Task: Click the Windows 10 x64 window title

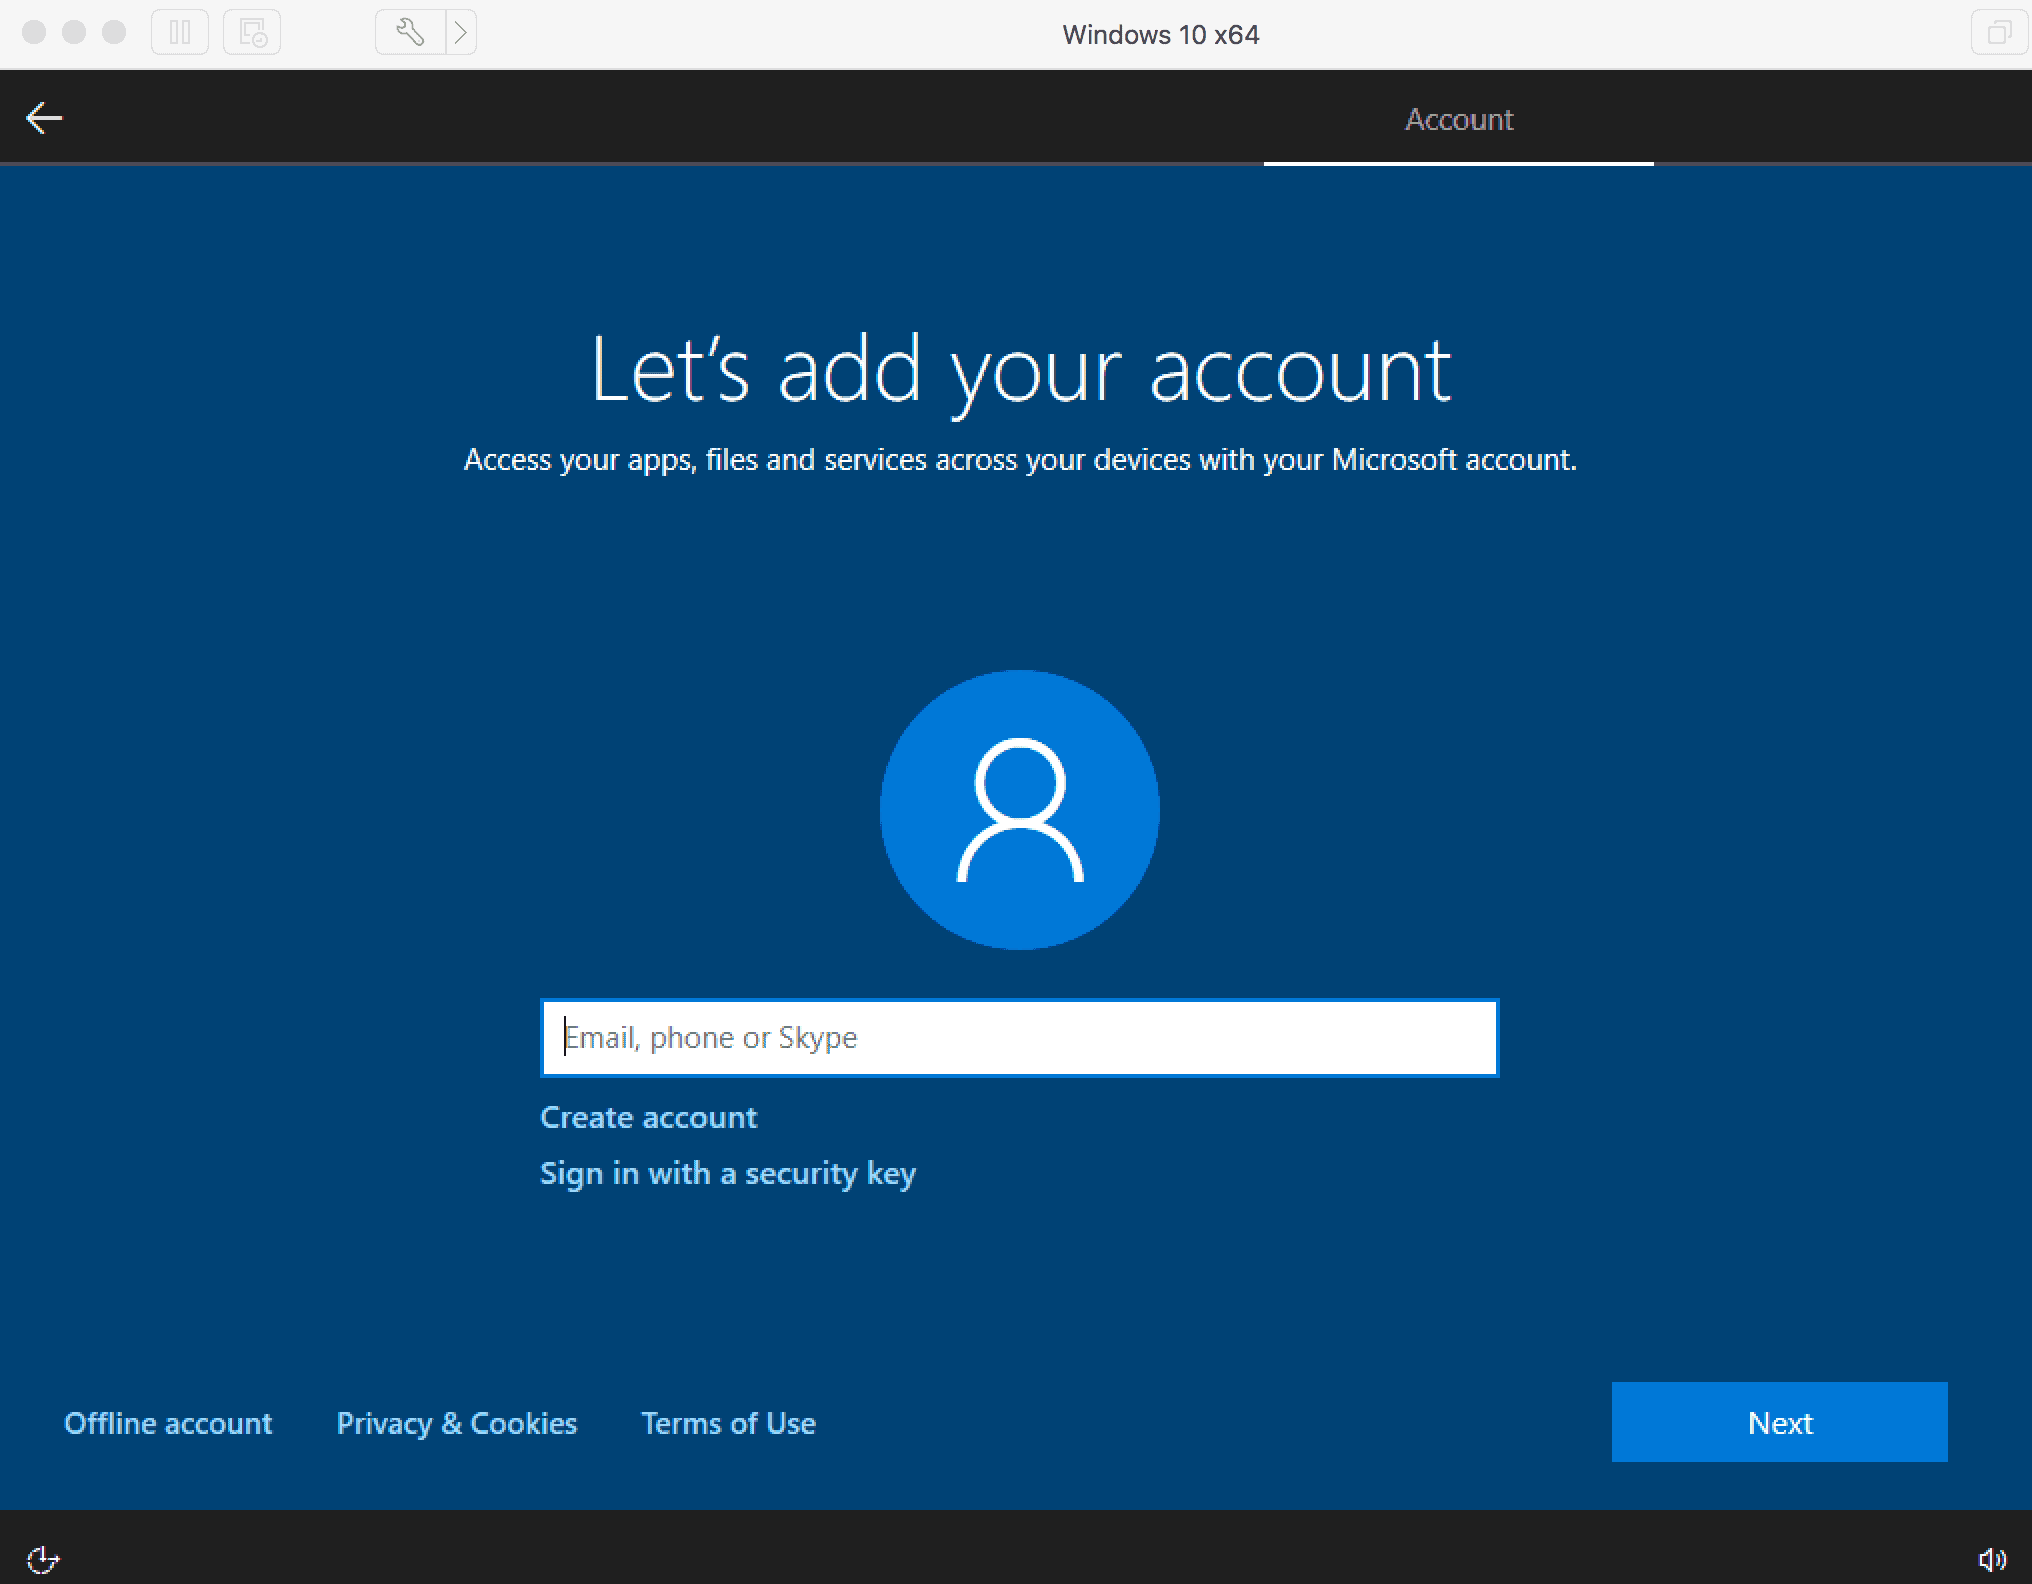Action: (1161, 35)
